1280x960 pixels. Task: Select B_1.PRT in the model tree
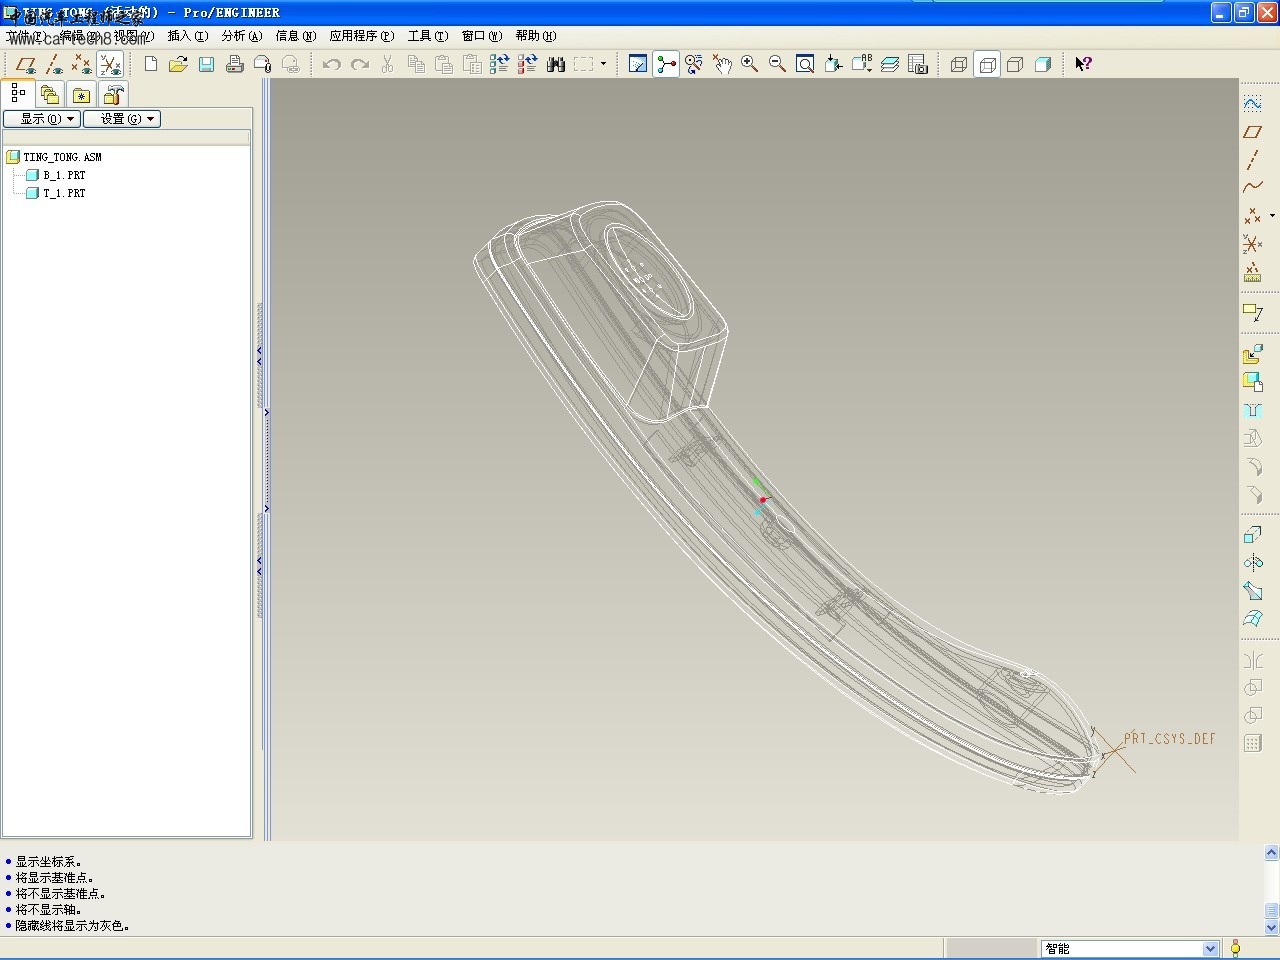coord(64,175)
